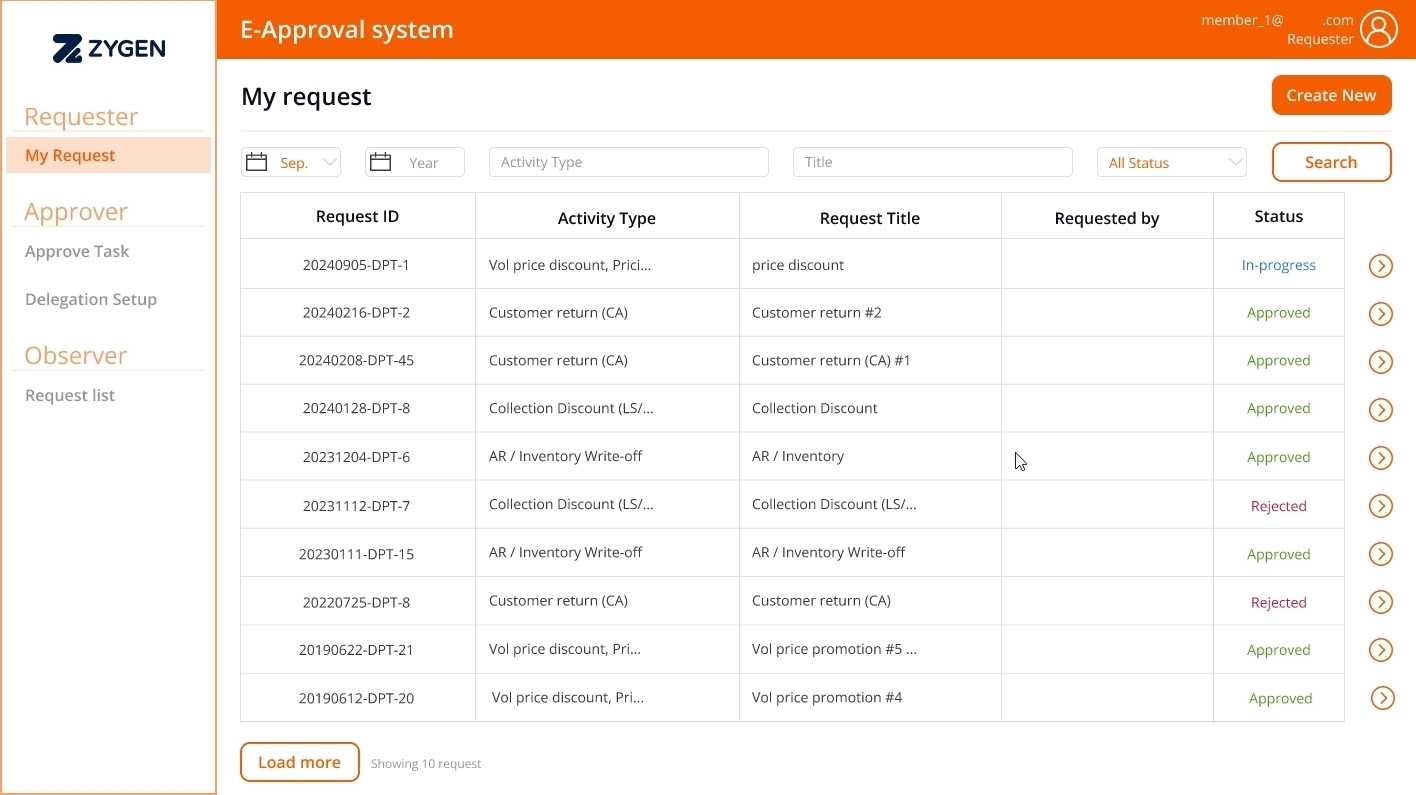The width and height of the screenshot is (1416, 795).
Task: Open details arrow for request 20190612-DPT-20
Action: (1382, 698)
